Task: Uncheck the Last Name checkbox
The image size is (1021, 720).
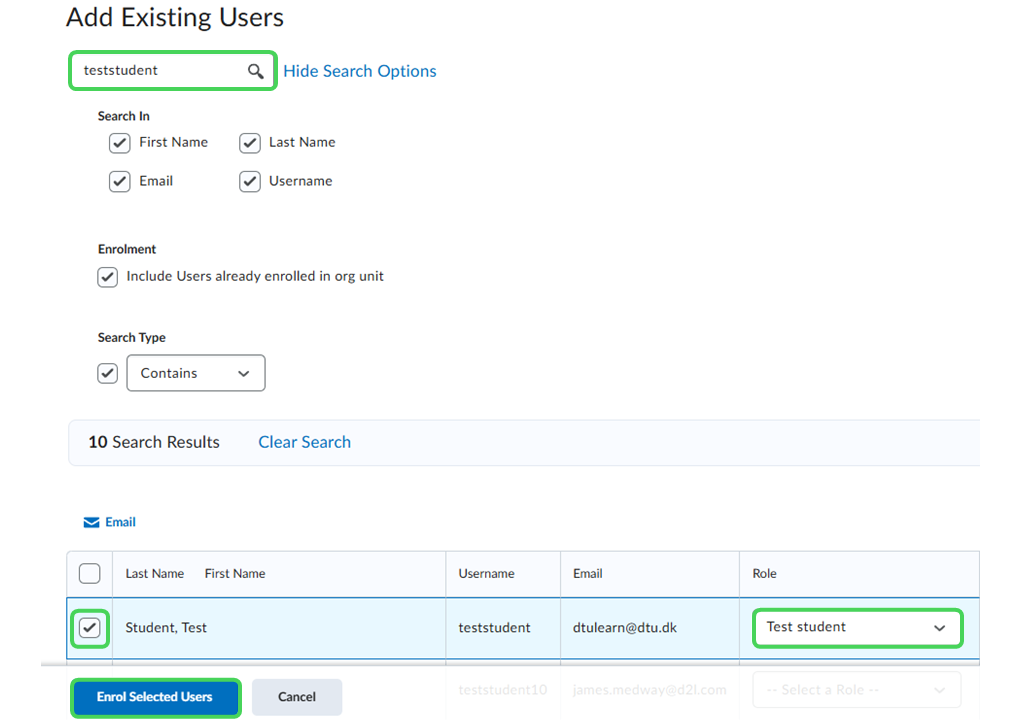Action: pos(250,143)
